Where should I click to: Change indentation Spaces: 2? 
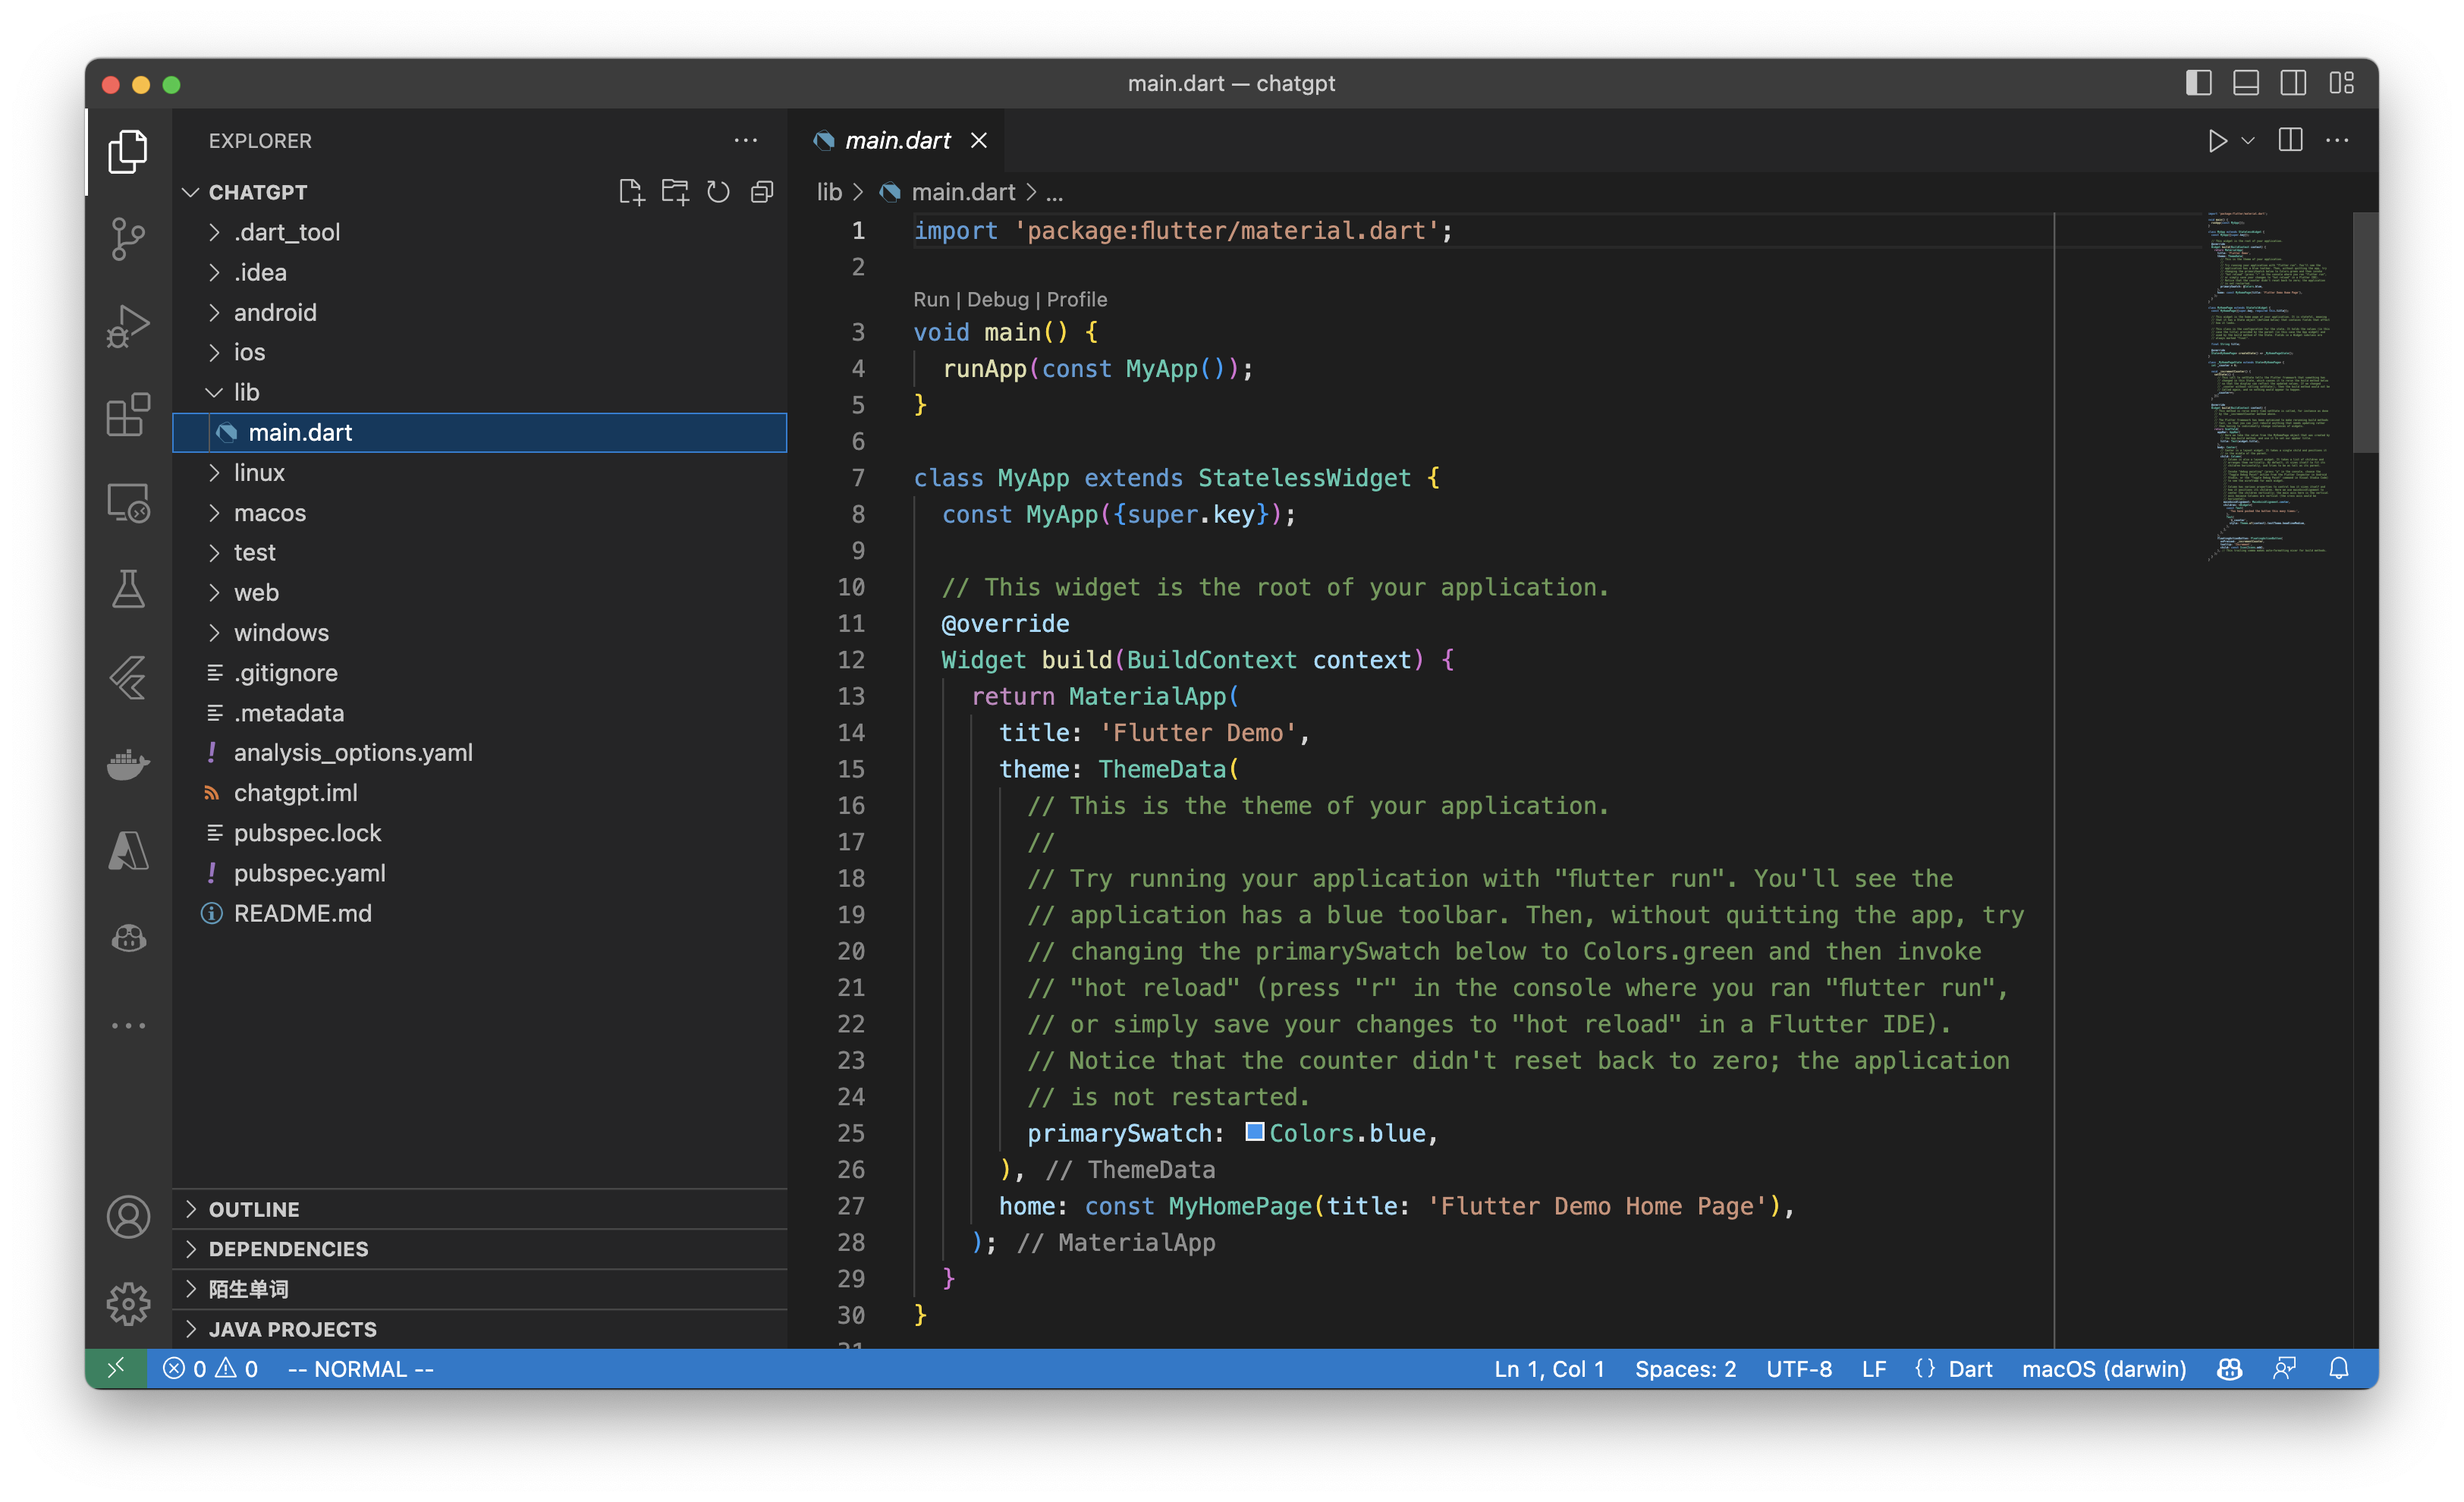(x=1685, y=1368)
